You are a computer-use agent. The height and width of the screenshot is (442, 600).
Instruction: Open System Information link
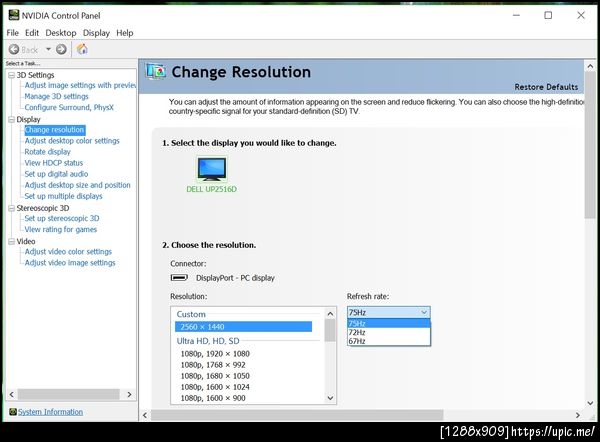click(51, 412)
